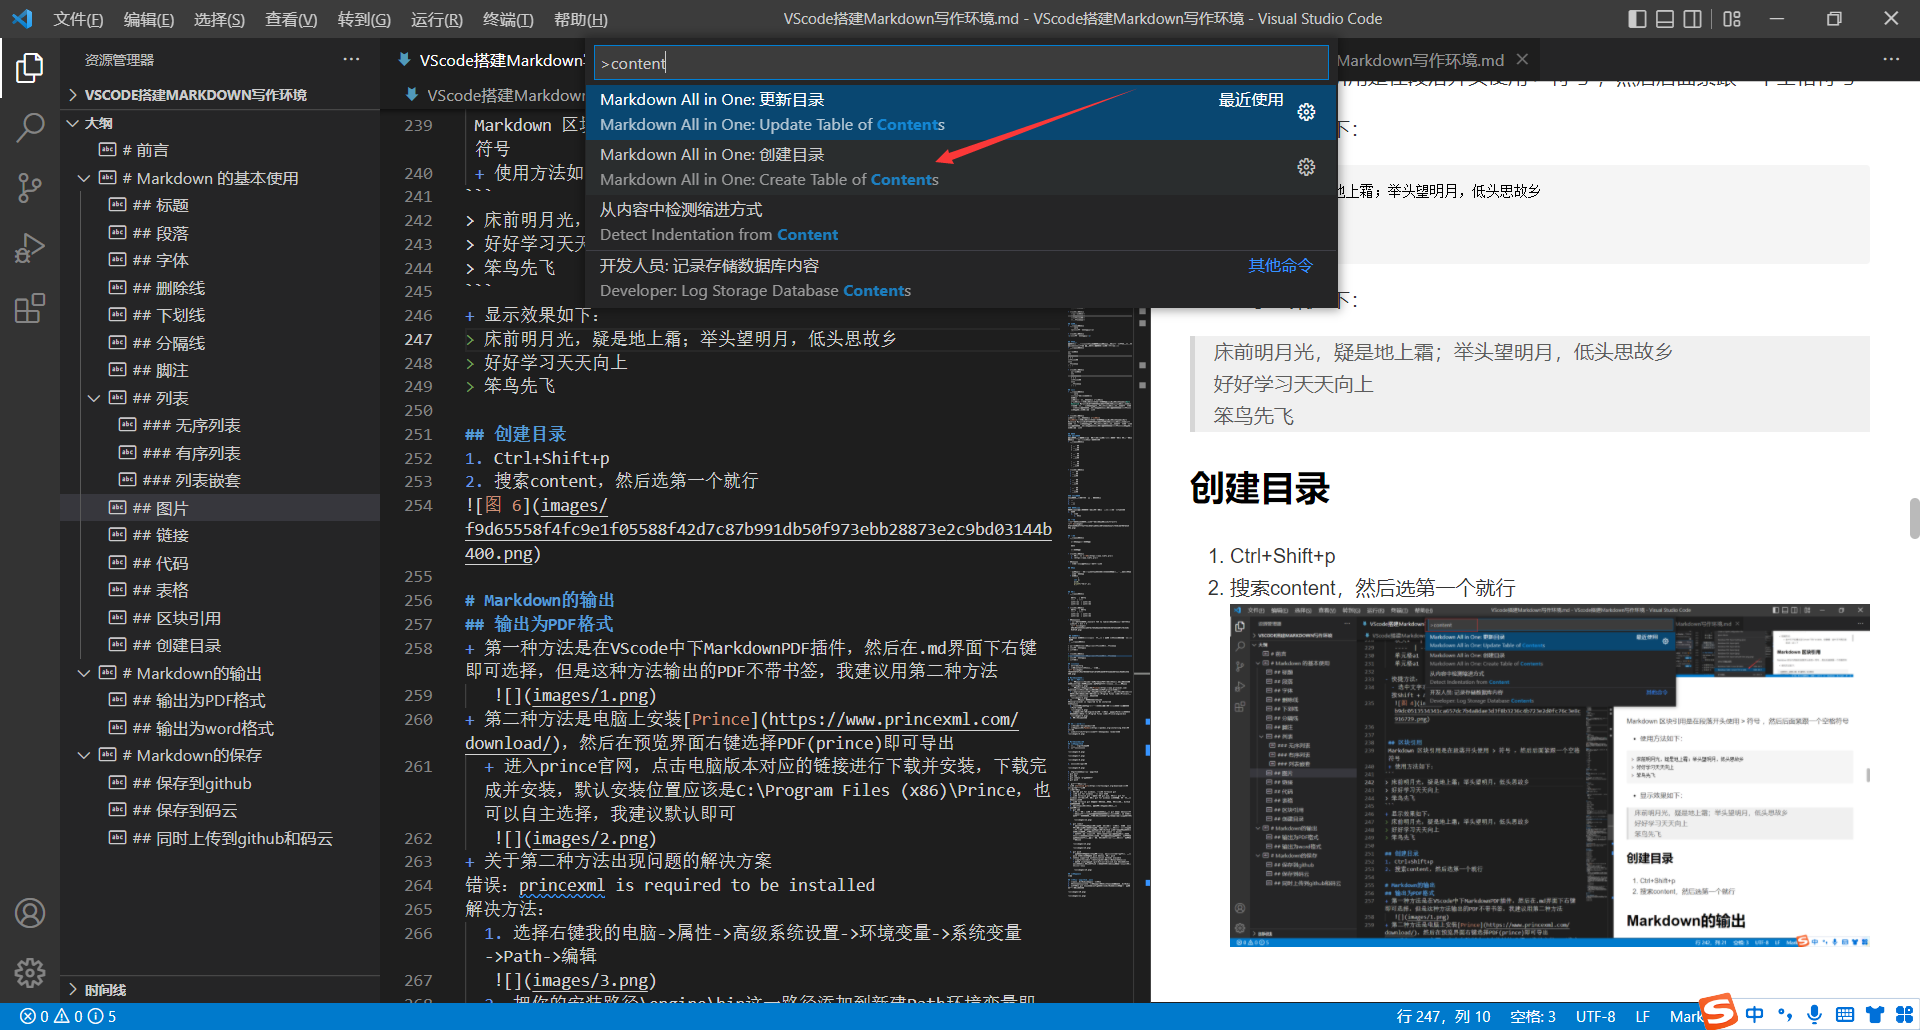Open the 选择(S) menu
Screen dimensions: 1920x1030
pos(219,19)
